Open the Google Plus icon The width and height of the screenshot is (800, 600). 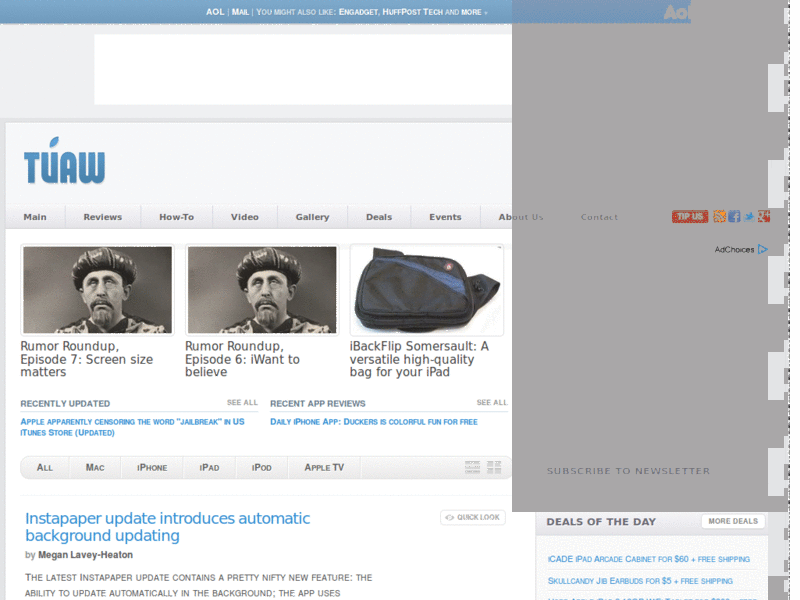764,216
